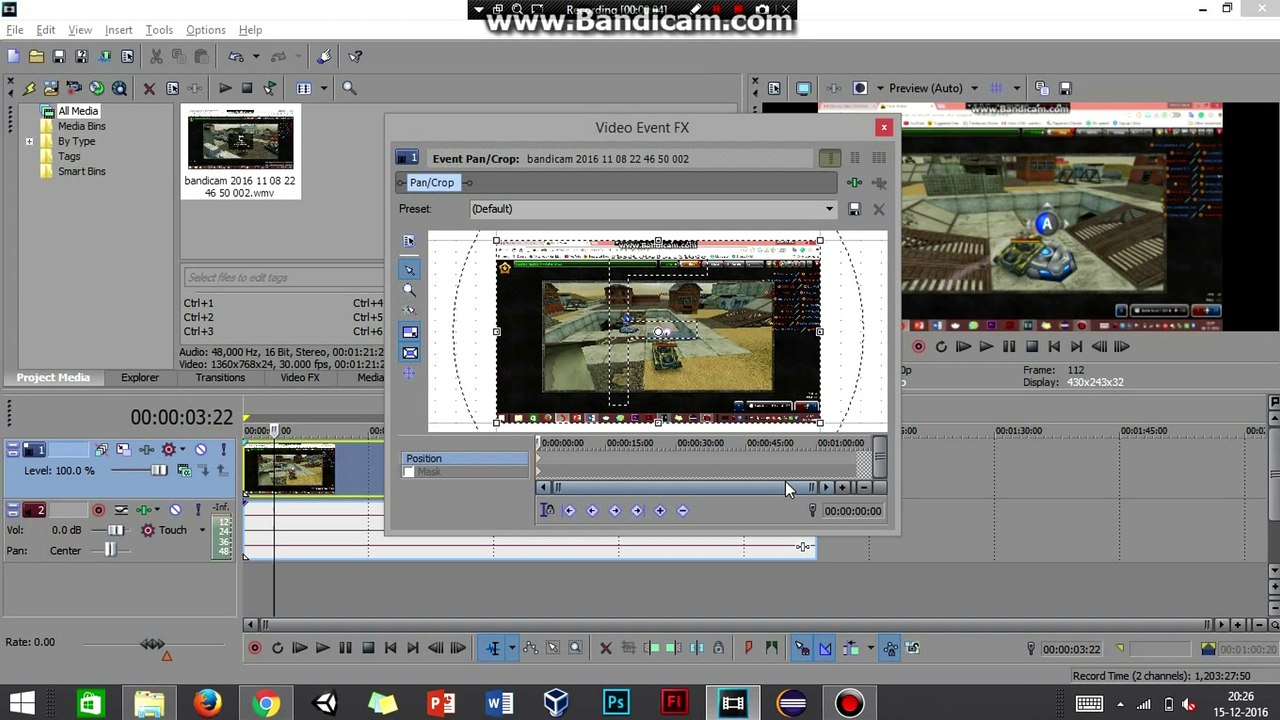Toggle Lock Aspect Ratio in Pan/Crop
The image size is (1280, 720).
(409, 332)
